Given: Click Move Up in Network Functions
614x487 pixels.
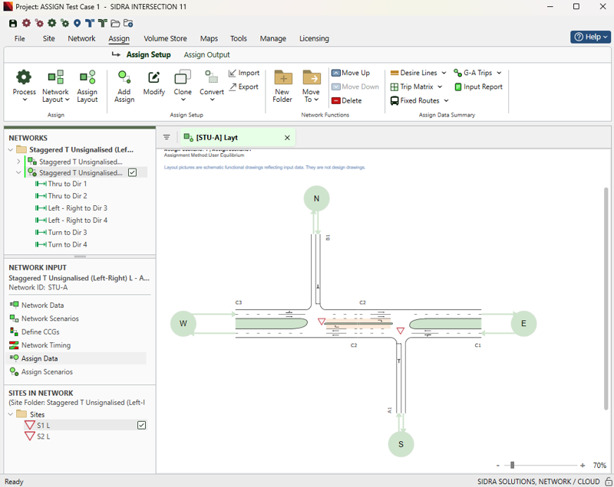Looking at the screenshot, I should [350, 73].
